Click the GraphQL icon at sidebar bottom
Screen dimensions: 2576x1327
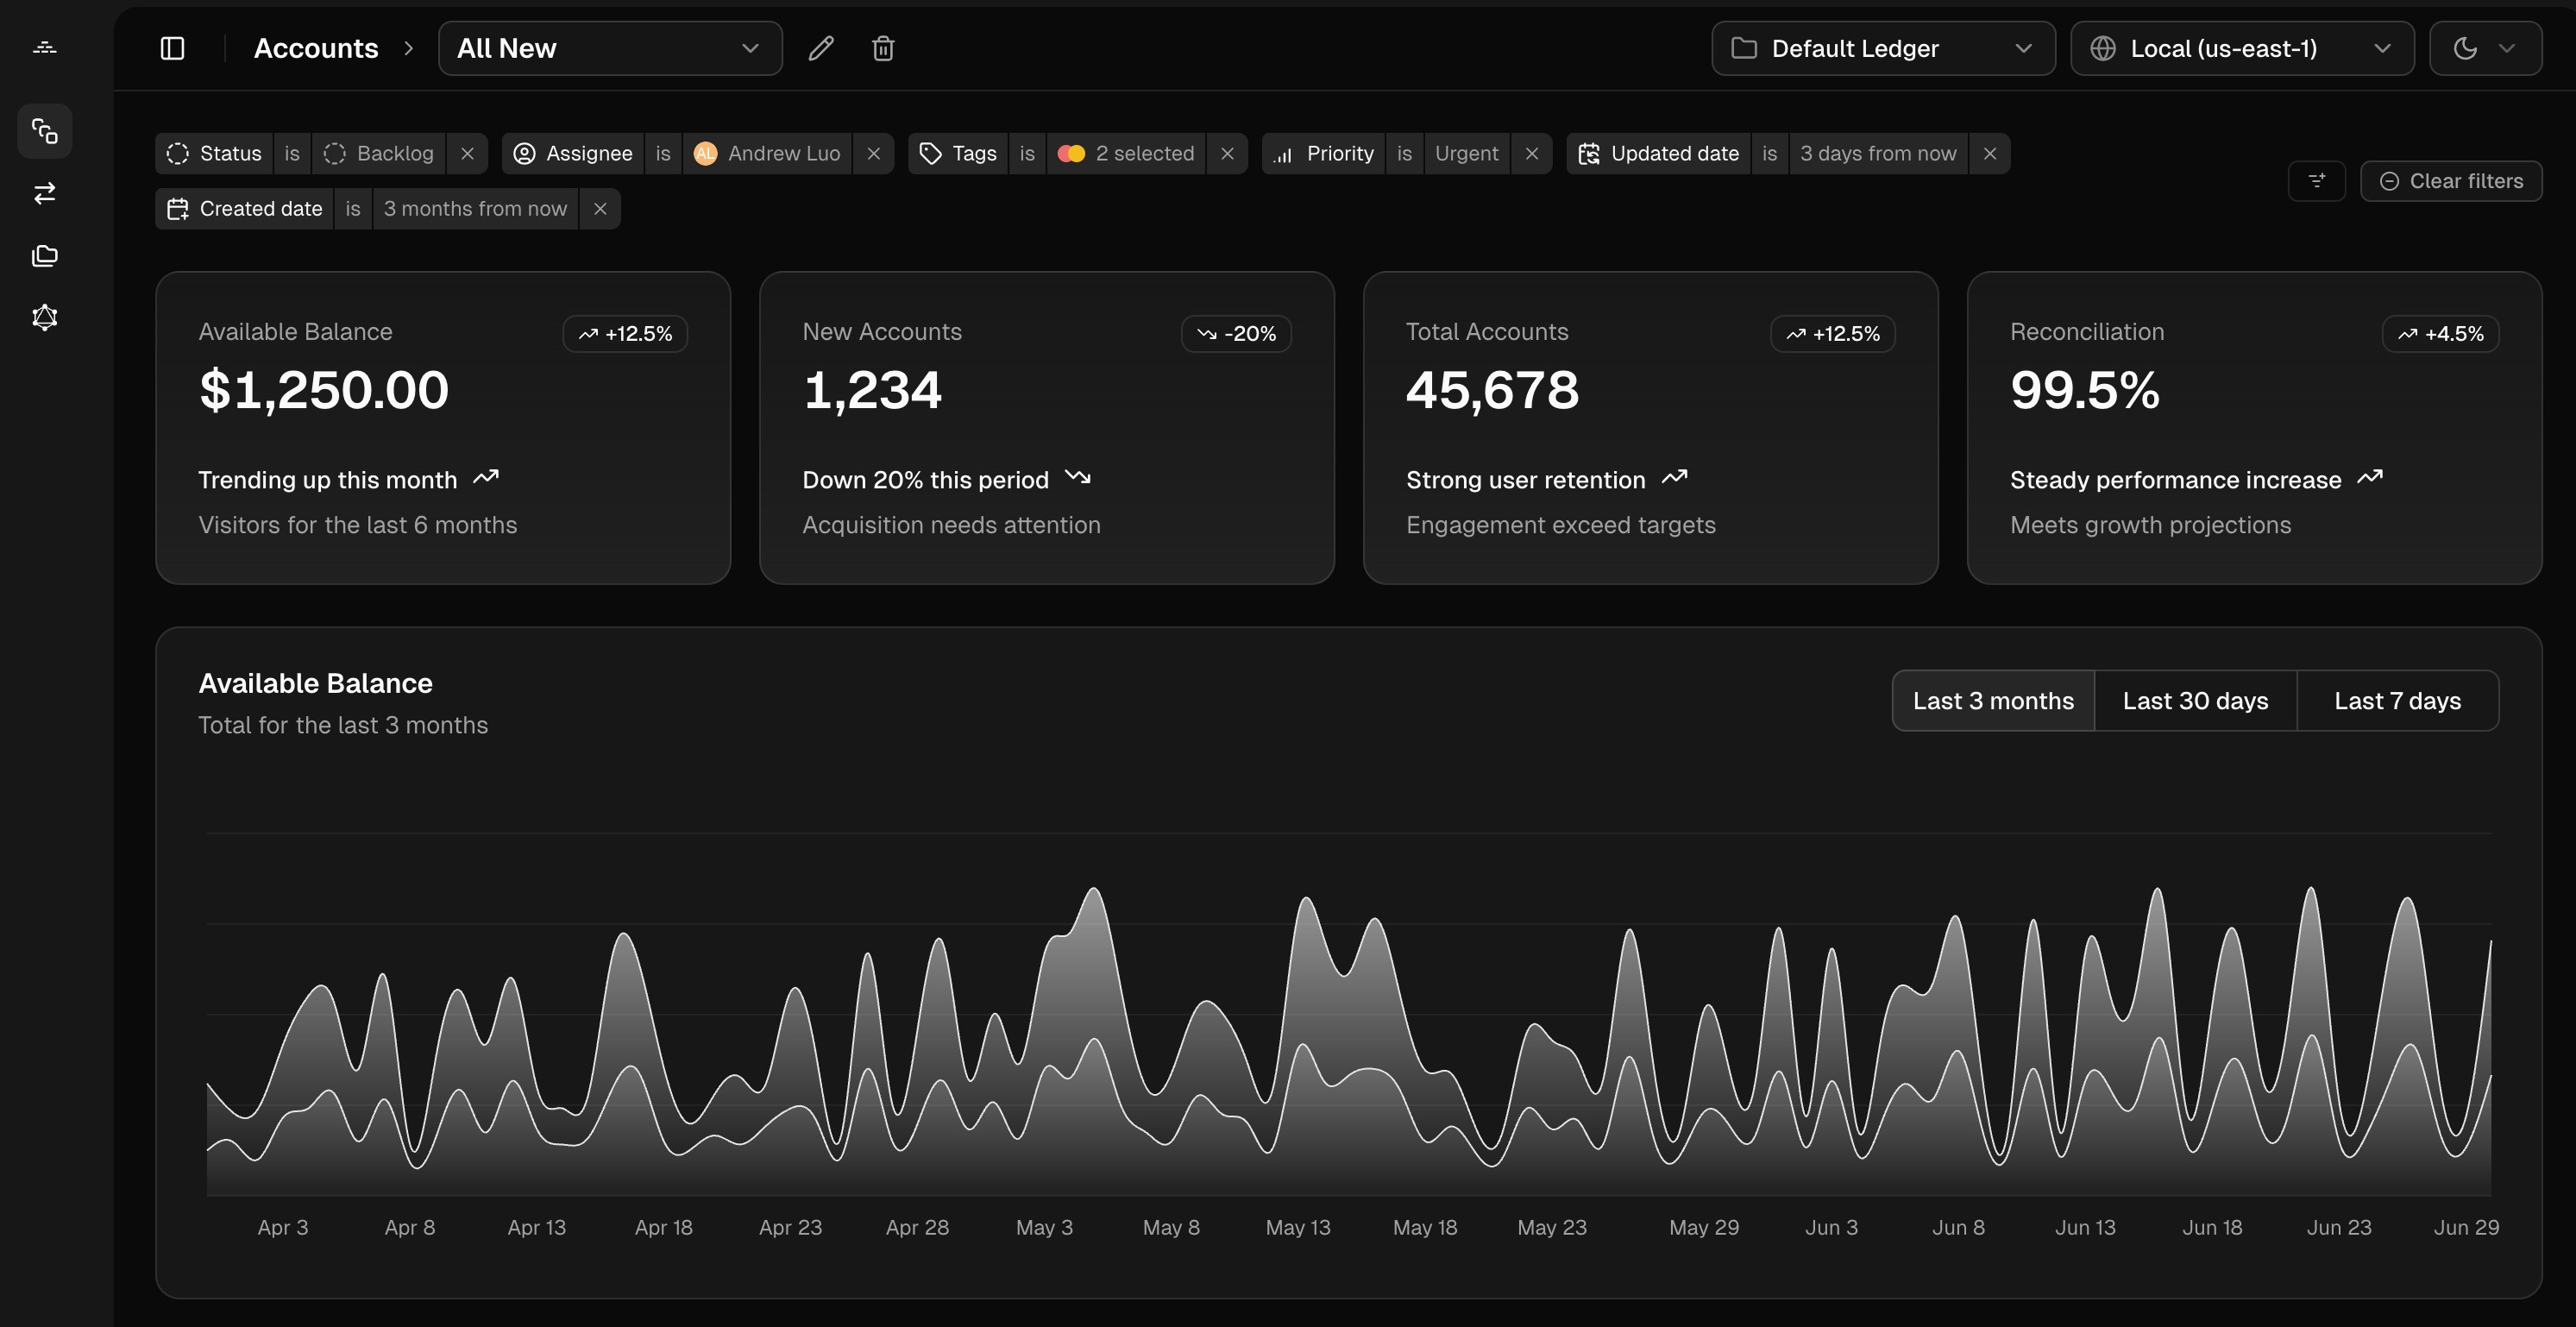click(x=45, y=317)
